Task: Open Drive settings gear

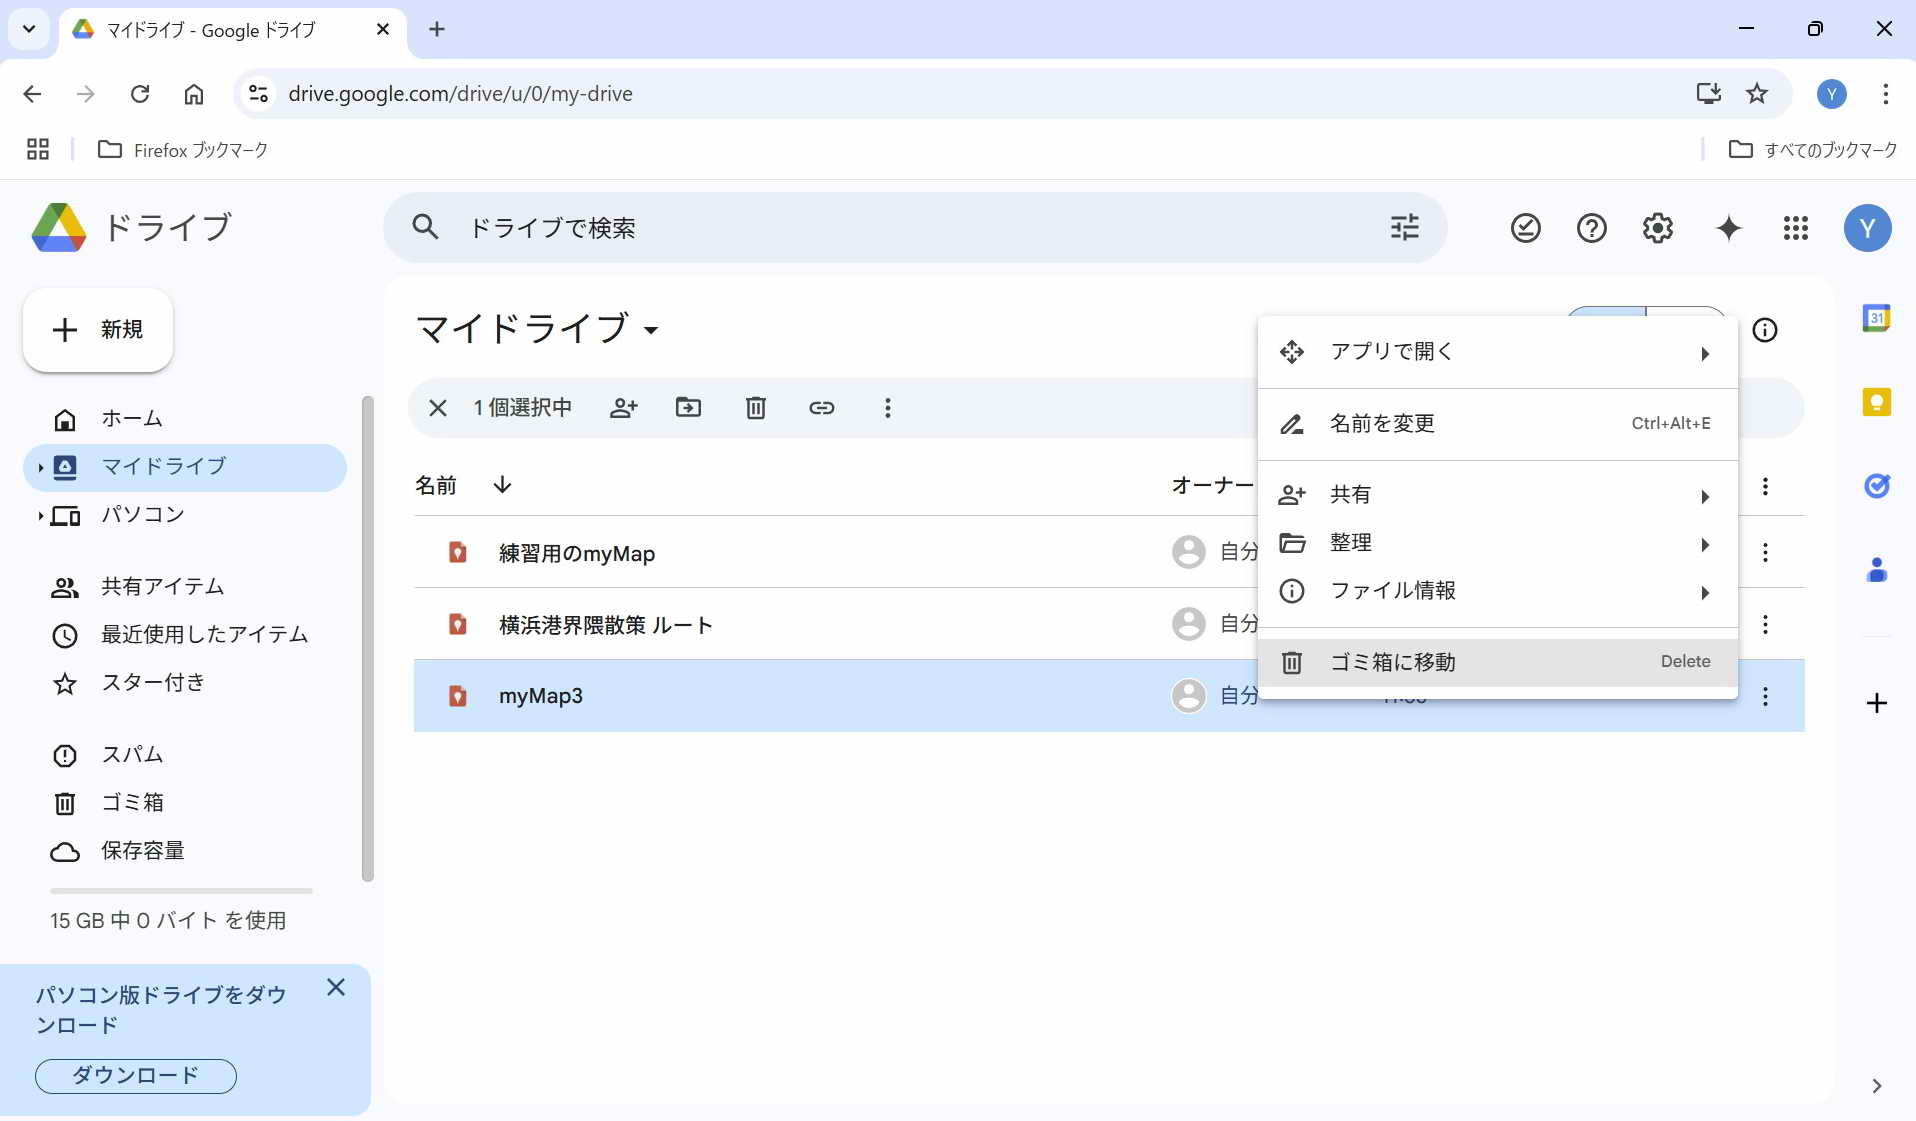Action: (1657, 229)
